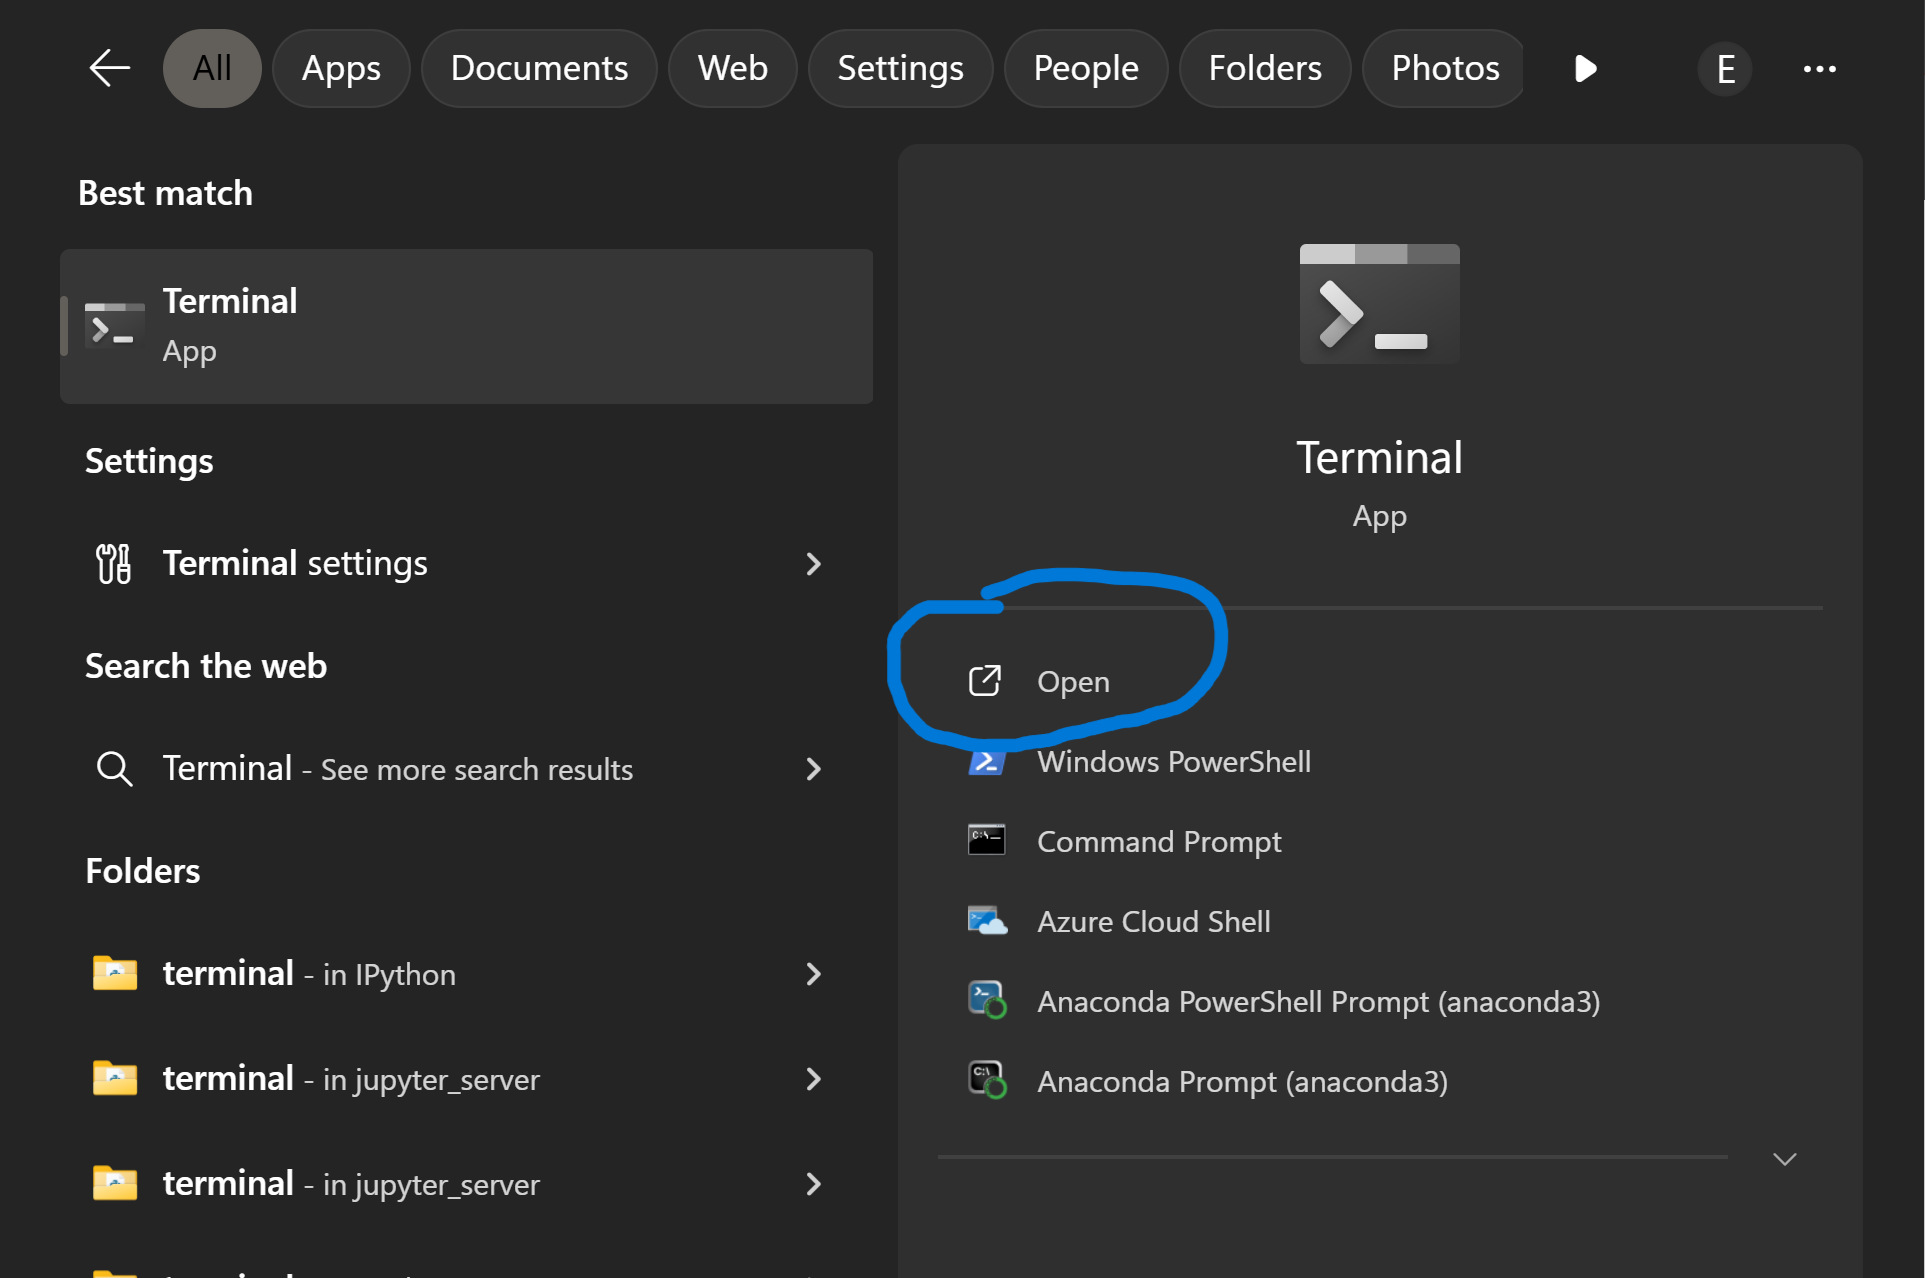This screenshot has width=1925, height=1278.
Task: Expand the Terminal settings chevron
Action: point(814,564)
